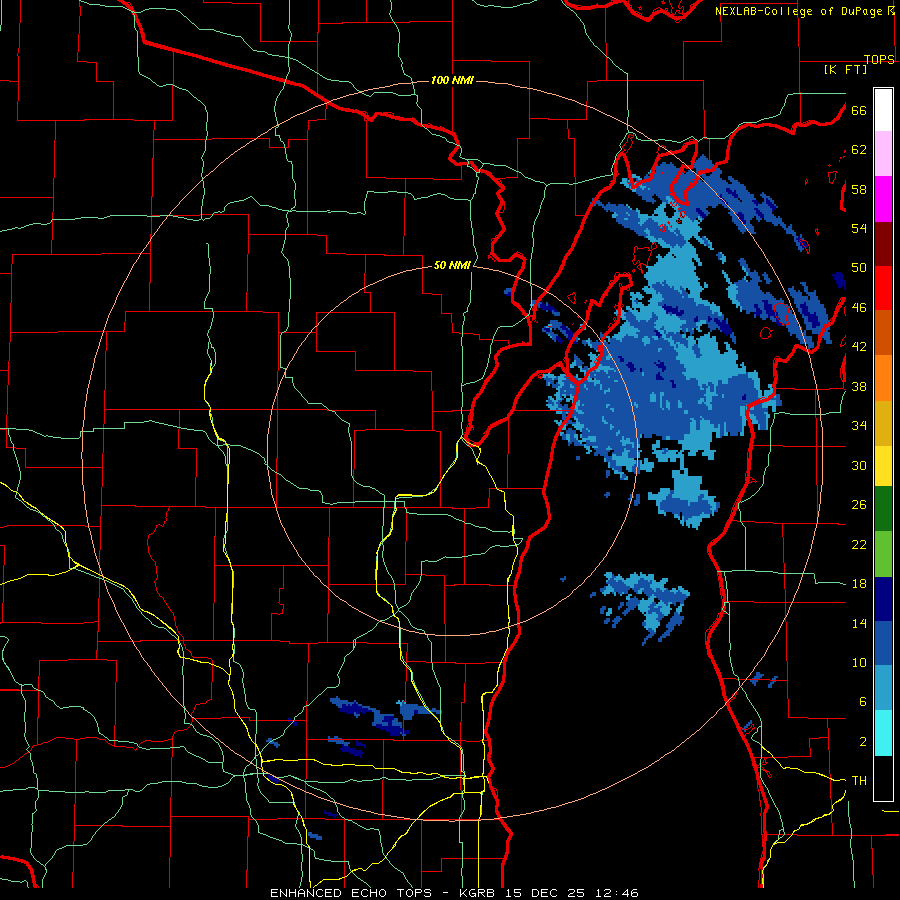Click the "[K FT]" units label
Image resolution: width=900 pixels, height=900 pixels.
point(845,70)
